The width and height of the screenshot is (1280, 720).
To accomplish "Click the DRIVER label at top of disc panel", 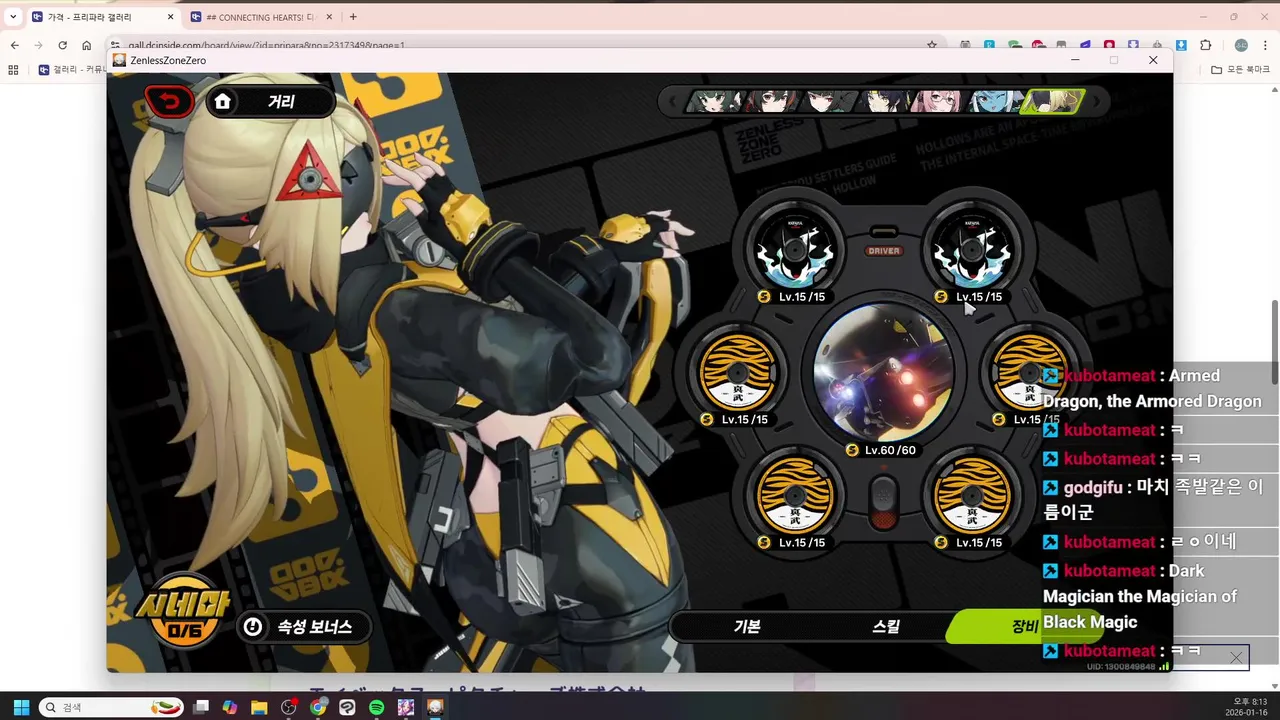I will coord(884,251).
